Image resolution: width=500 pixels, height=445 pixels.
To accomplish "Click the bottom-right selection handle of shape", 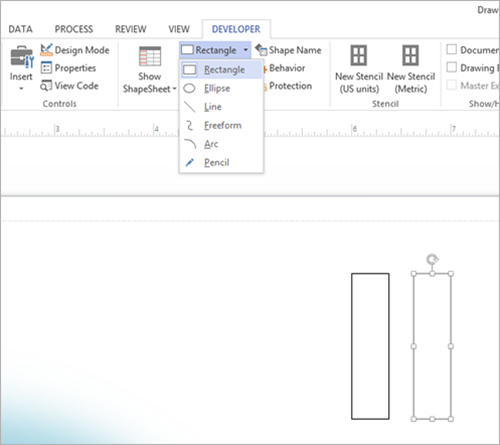I will [x=451, y=419].
